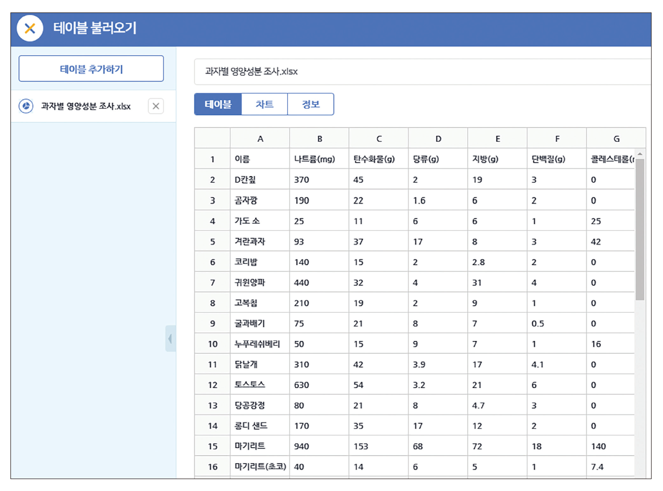Click the 탄수화물(g) header cell

[x=379, y=159]
